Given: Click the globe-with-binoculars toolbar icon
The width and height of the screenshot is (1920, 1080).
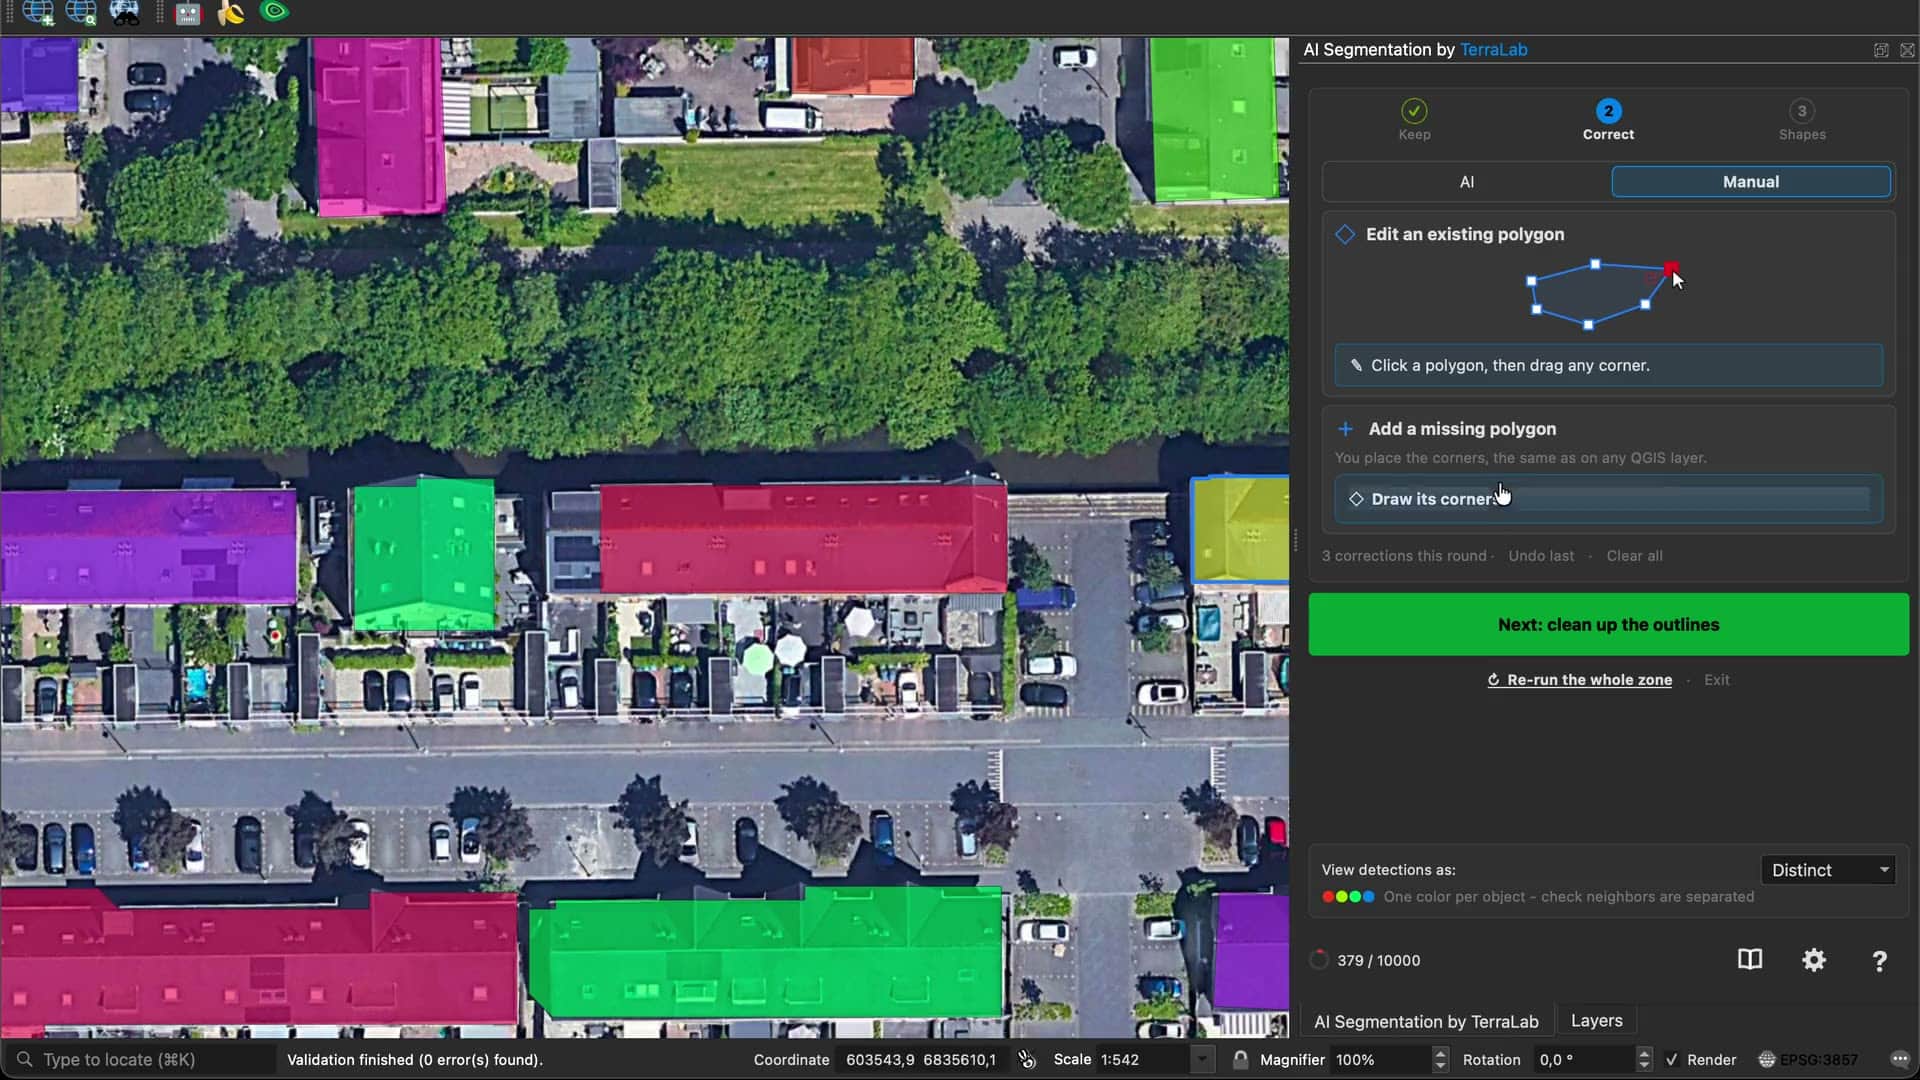Looking at the screenshot, I should tap(124, 13).
